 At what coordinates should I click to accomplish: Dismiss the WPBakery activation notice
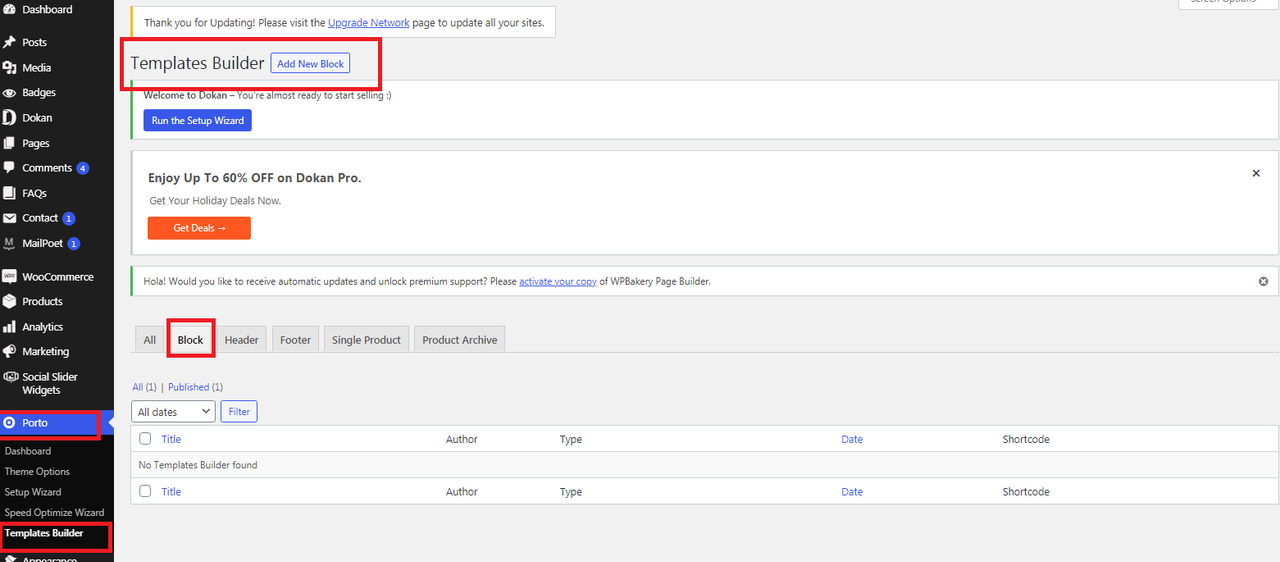click(x=1263, y=282)
